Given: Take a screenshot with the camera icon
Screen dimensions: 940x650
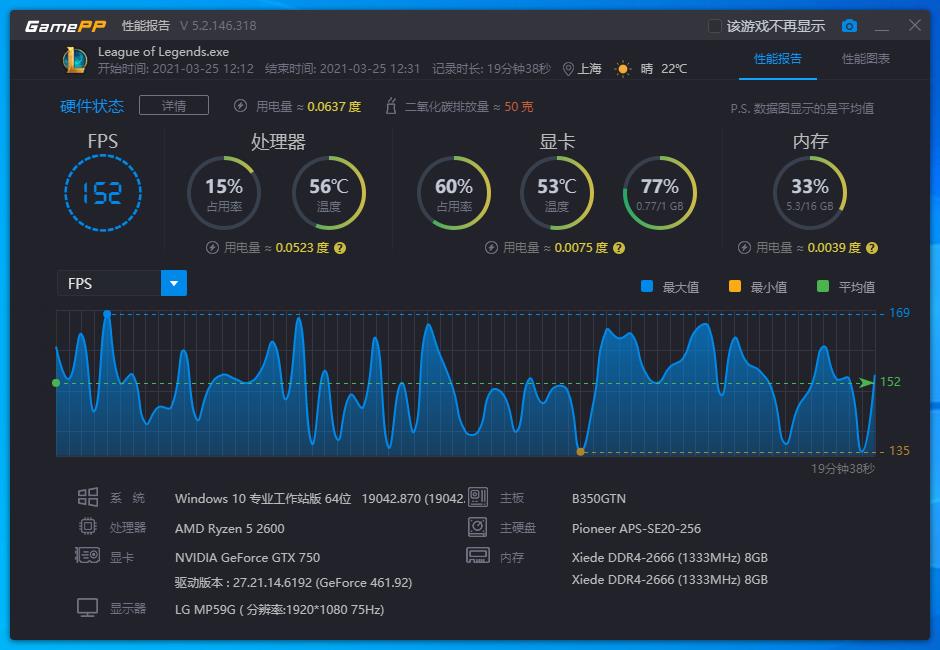Looking at the screenshot, I should (850, 26).
